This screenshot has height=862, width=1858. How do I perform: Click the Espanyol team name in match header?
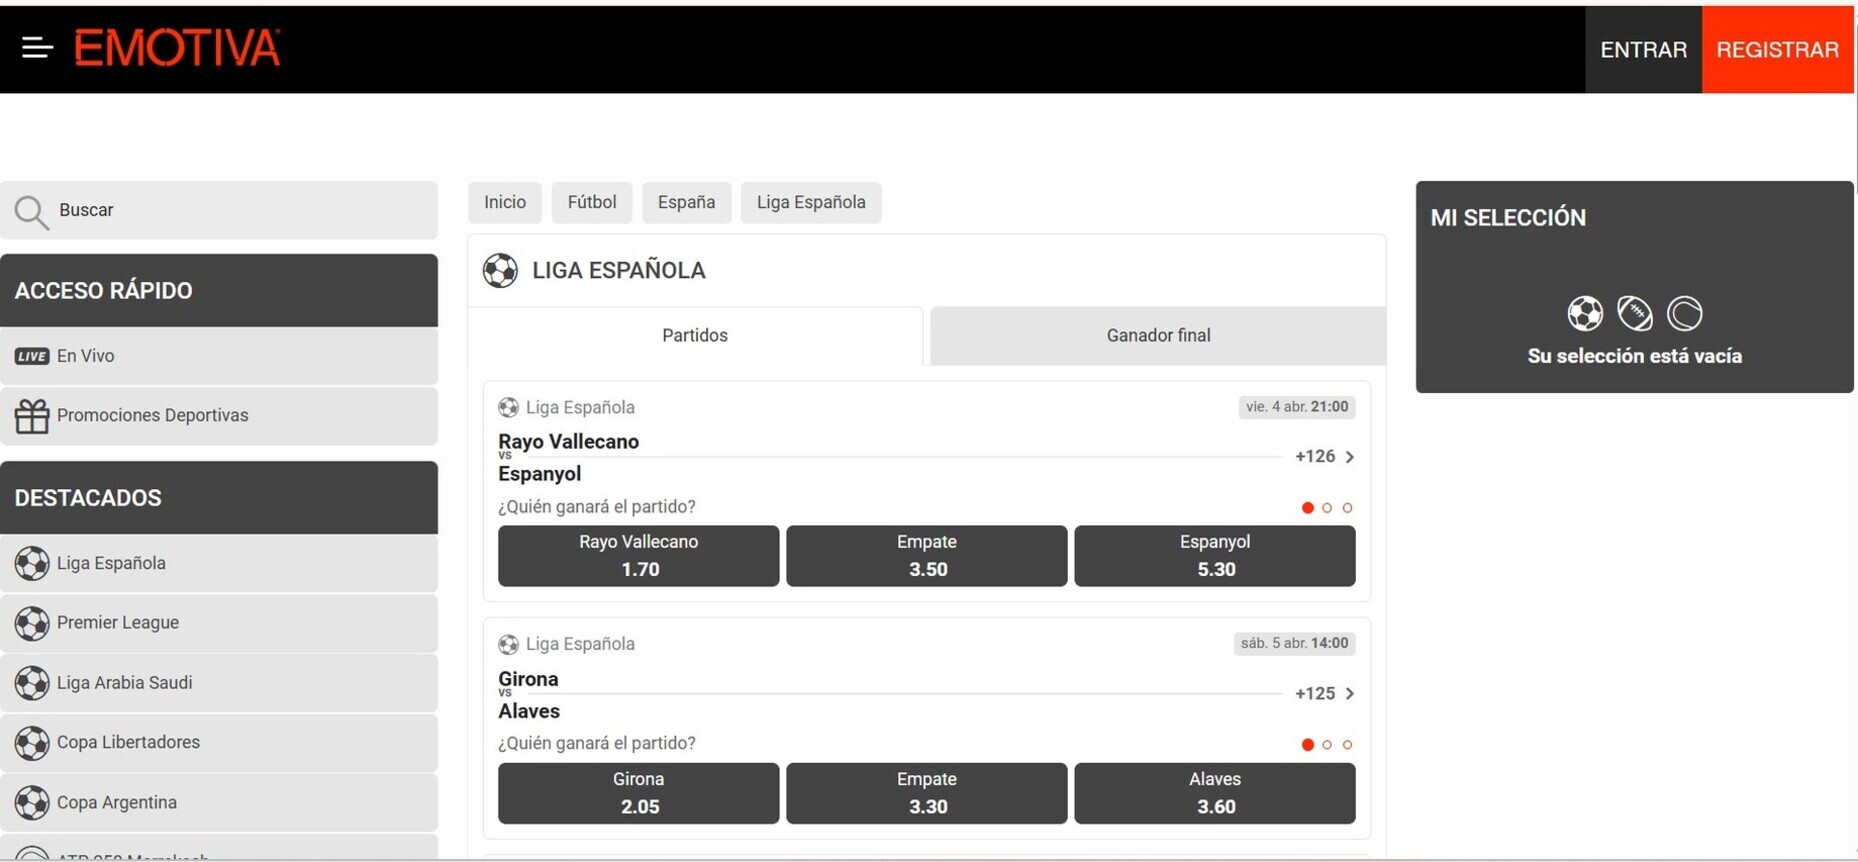pyautogui.click(x=539, y=474)
